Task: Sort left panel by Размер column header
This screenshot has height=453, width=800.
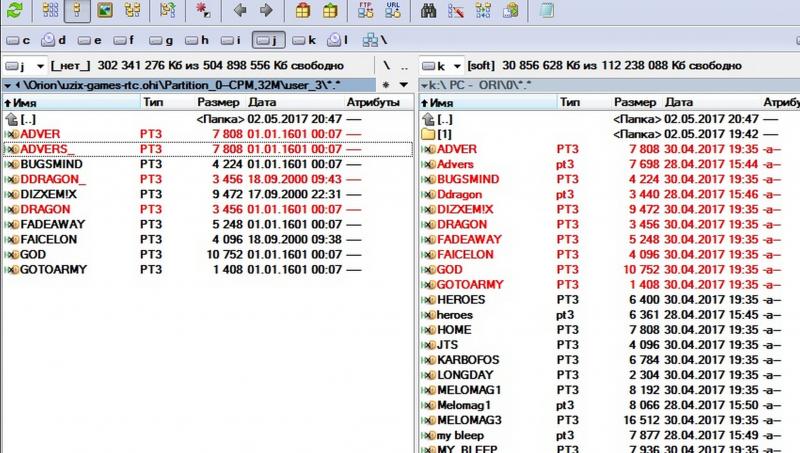Action: (x=217, y=102)
